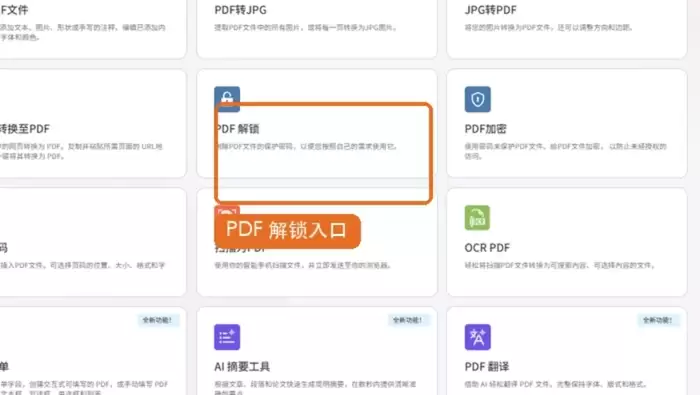Click the description under PDF加密
This screenshot has width=700, height=395.
click(x=565, y=151)
